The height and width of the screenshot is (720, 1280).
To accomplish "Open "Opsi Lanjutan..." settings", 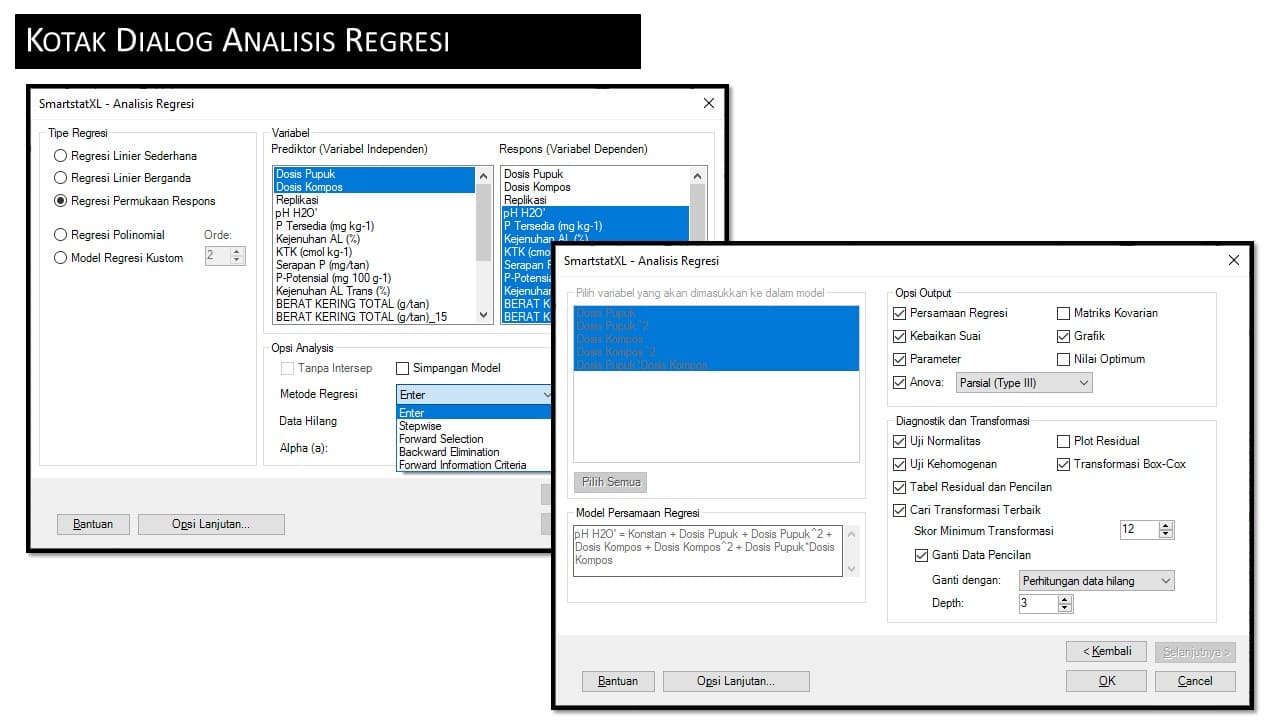I will [x=737, y=681].
